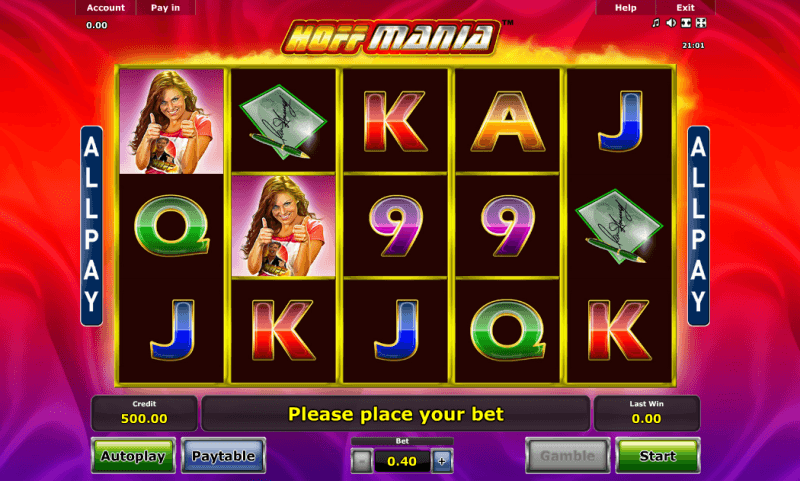Click the greyed-out Gamble button
Screen dimensions: 800x481
pos(568,455)
